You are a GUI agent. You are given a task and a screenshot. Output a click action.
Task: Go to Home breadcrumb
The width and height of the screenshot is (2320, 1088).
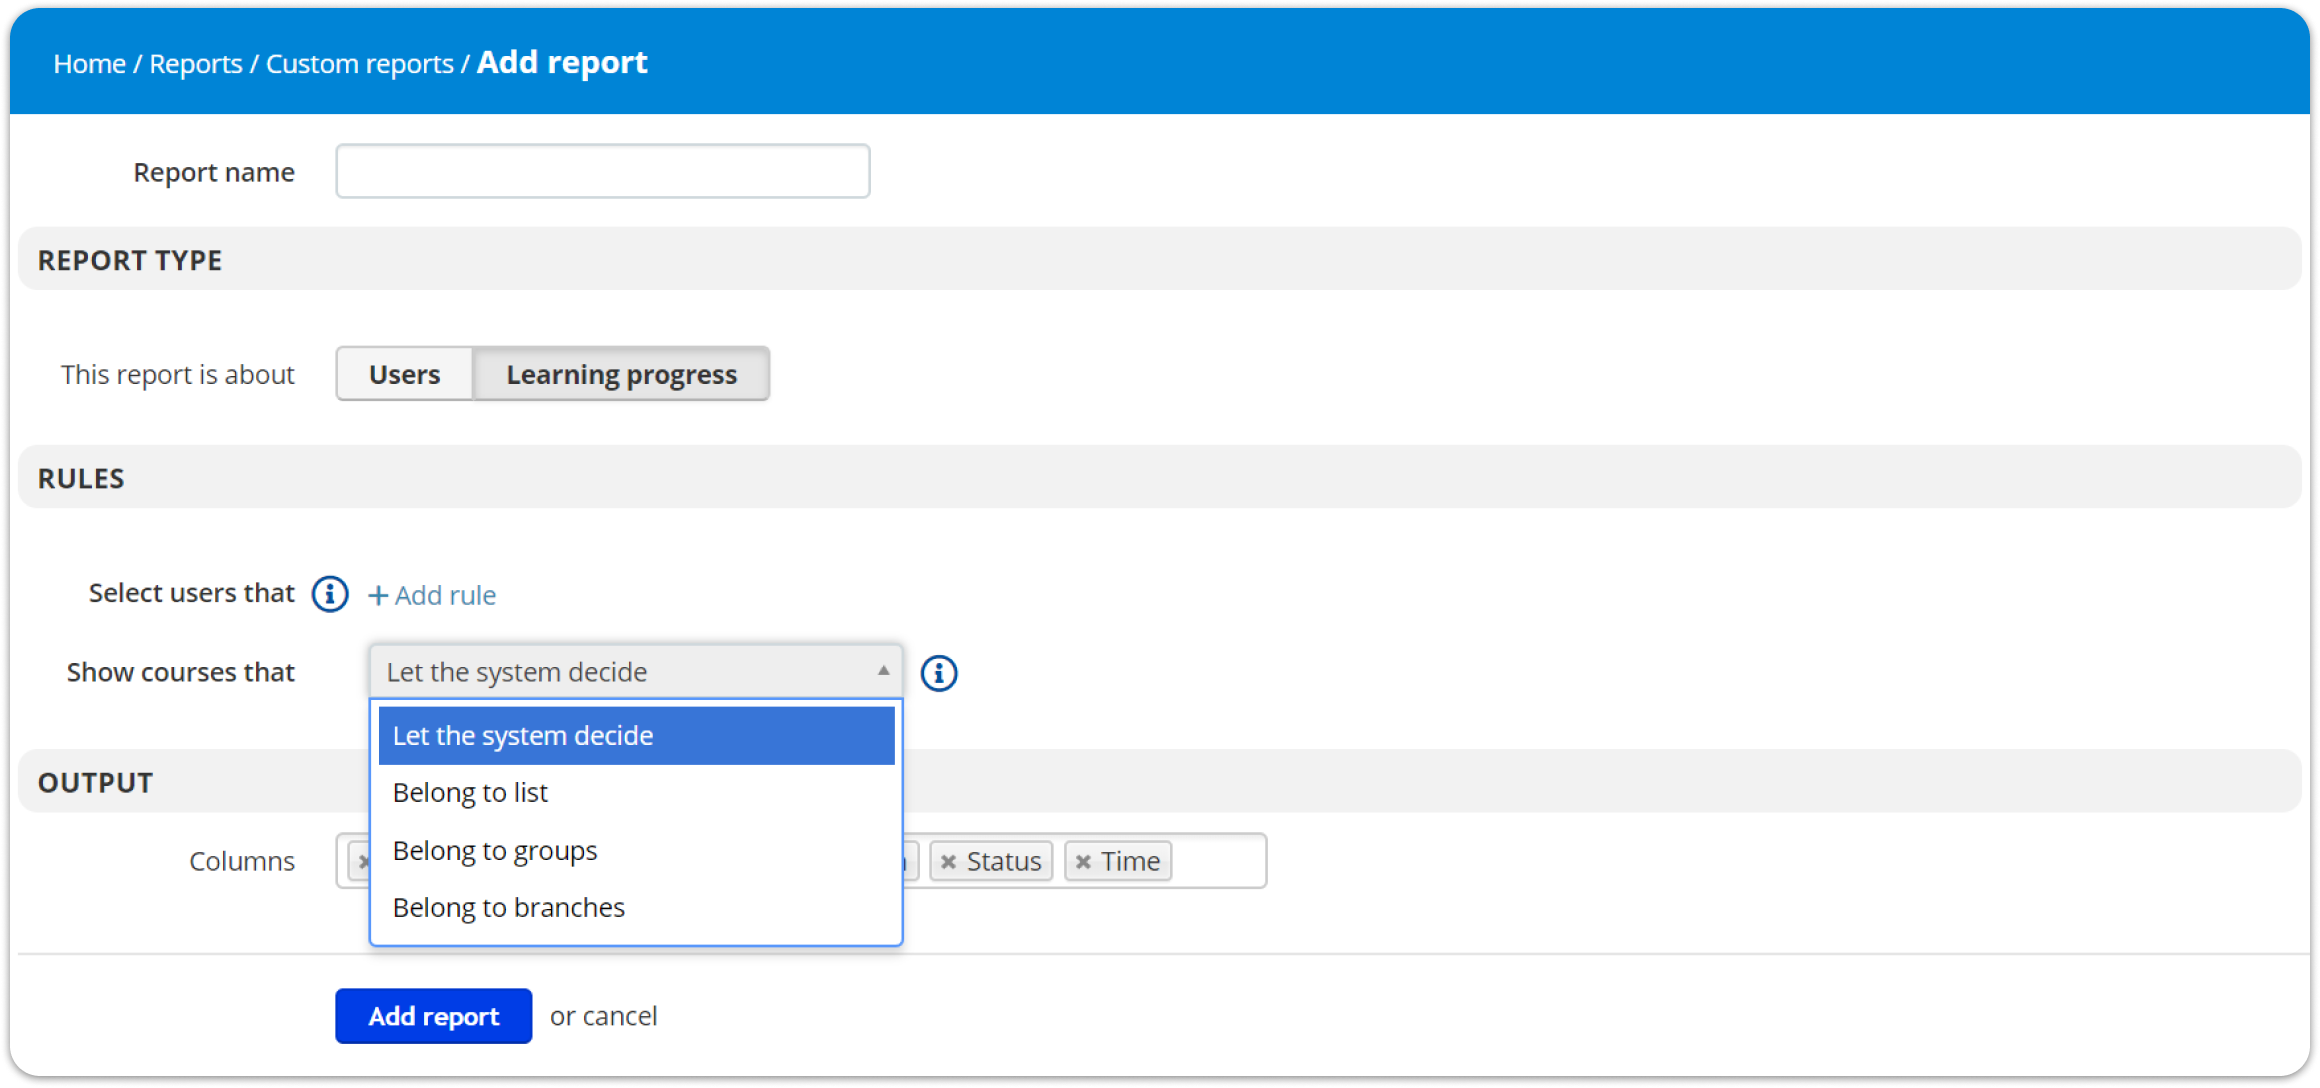click(89, 64)
